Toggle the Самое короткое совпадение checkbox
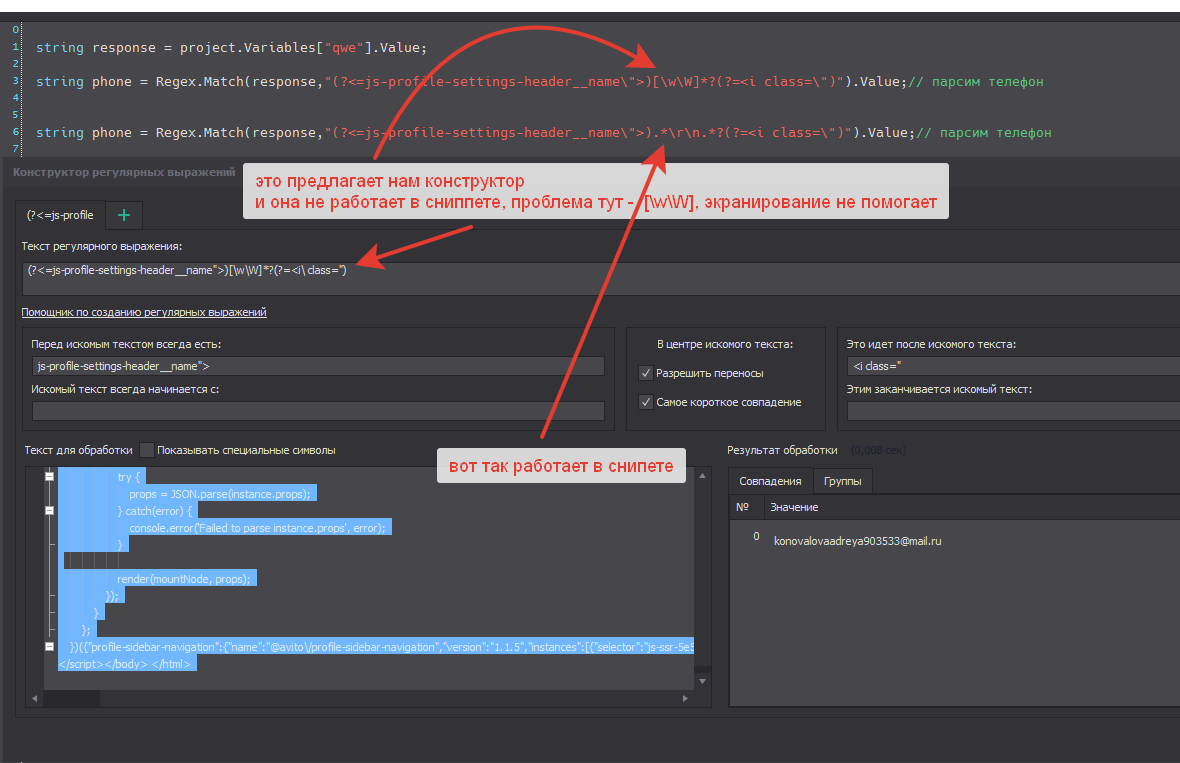This screenshot has width=1180, height=763. coord(645,402)
